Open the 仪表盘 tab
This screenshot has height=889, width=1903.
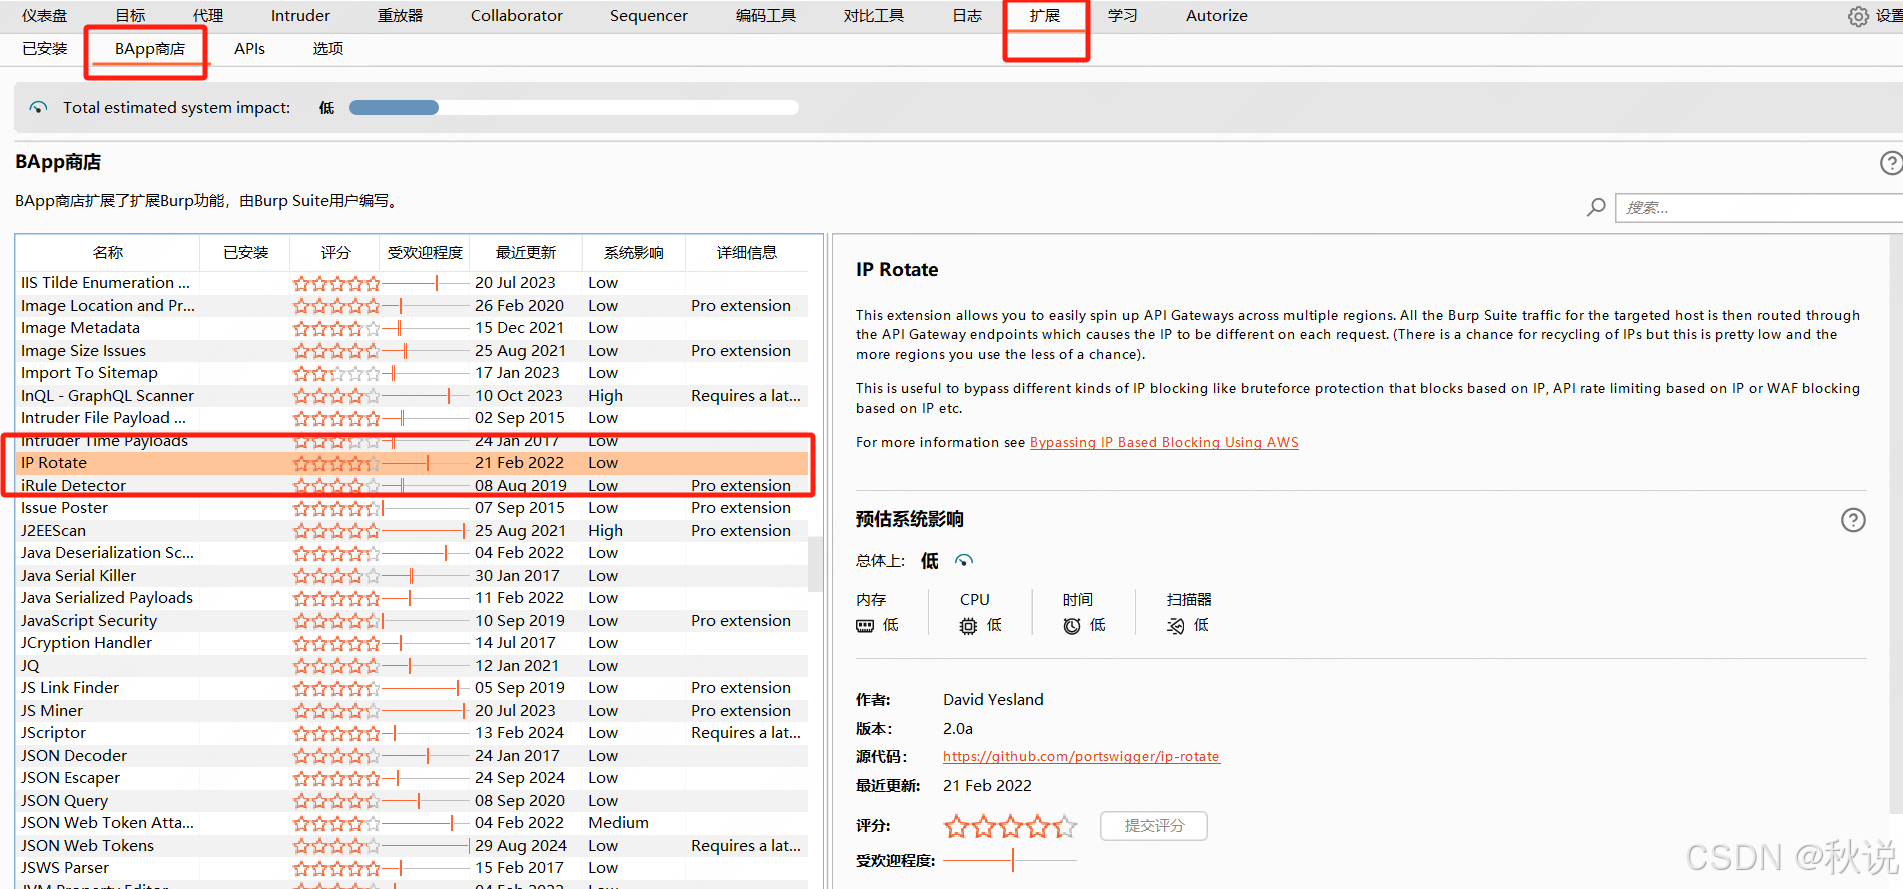point(45,16)
